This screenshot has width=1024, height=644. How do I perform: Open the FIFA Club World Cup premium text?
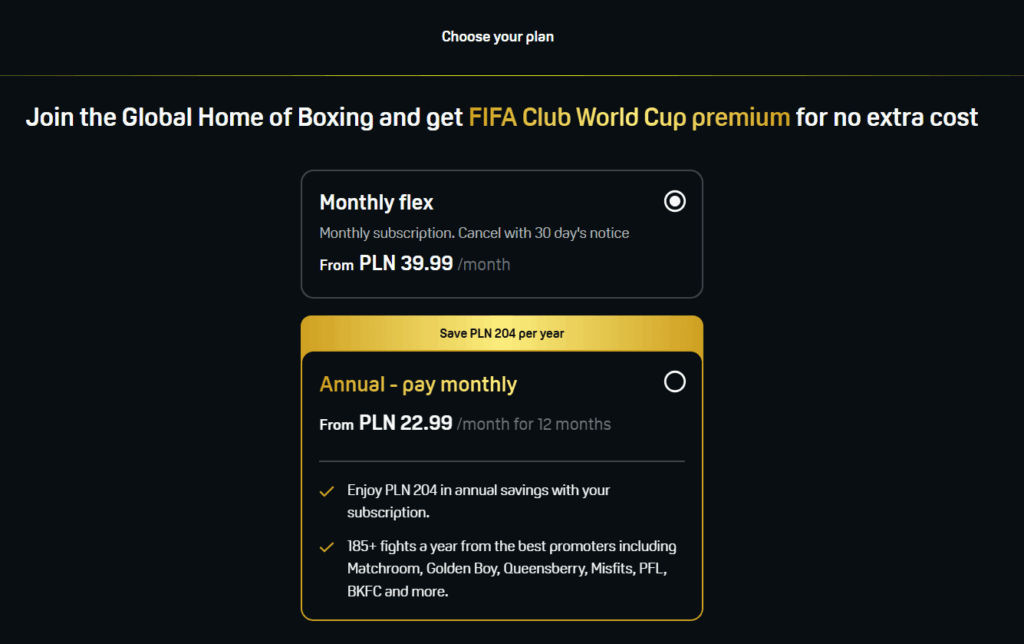[630, 118]
